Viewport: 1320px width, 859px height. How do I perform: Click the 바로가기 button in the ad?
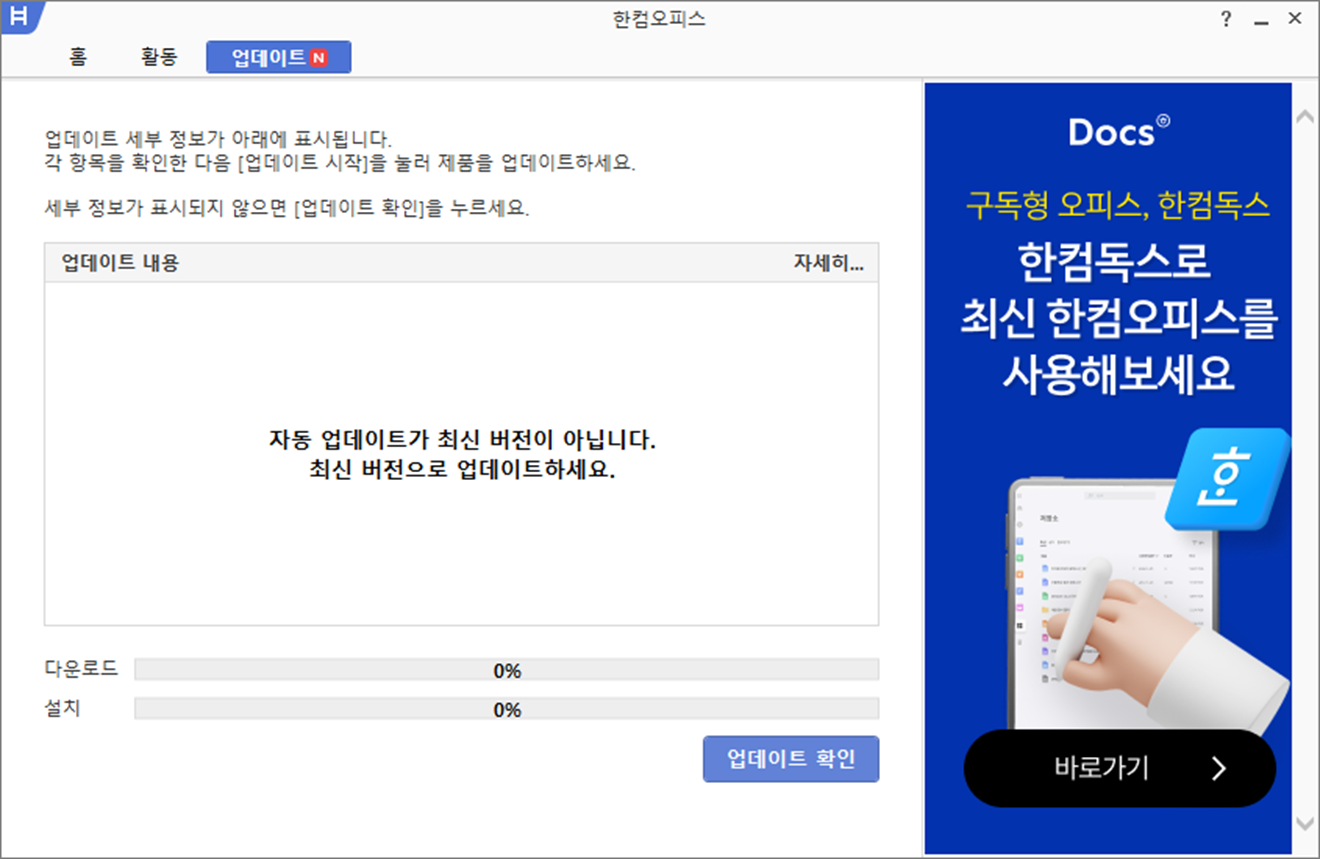[x=1119, y=768]
